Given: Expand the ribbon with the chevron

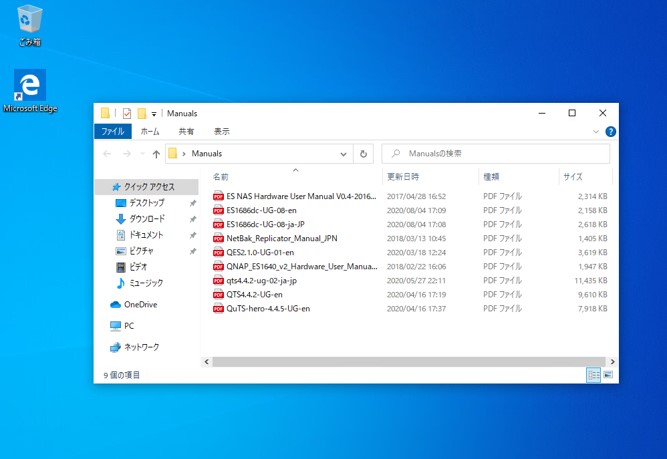Looking at the screenshot, I should pos(597,132).
